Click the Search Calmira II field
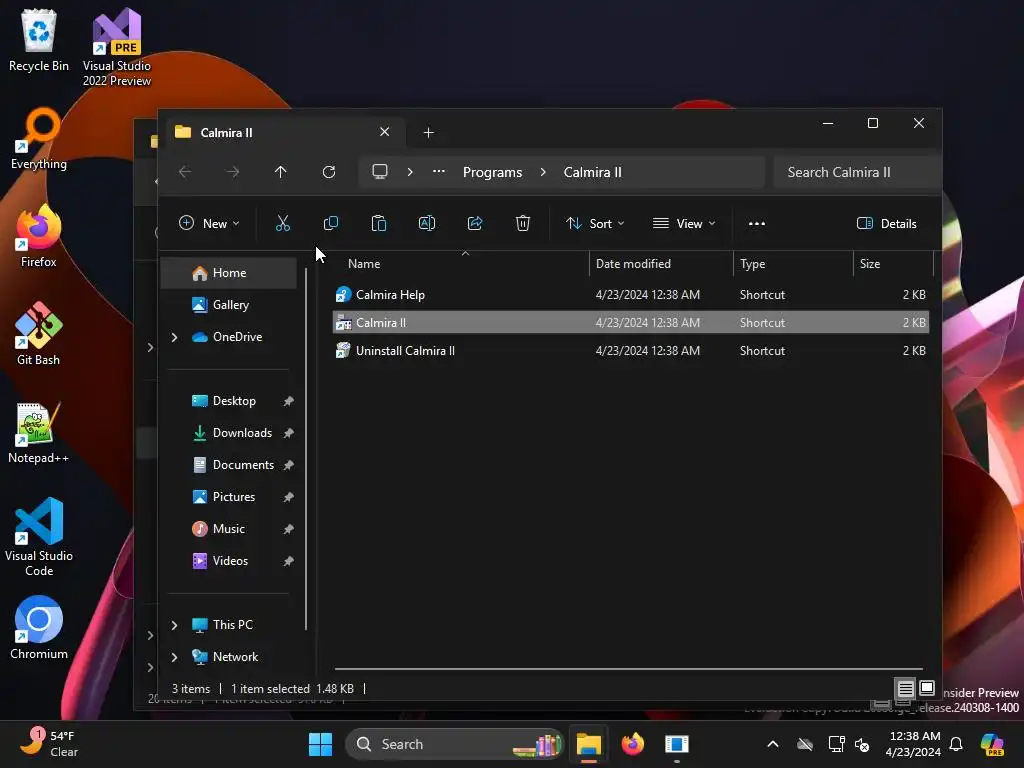This screenshot has height=768, width=1024. [857, 172]
